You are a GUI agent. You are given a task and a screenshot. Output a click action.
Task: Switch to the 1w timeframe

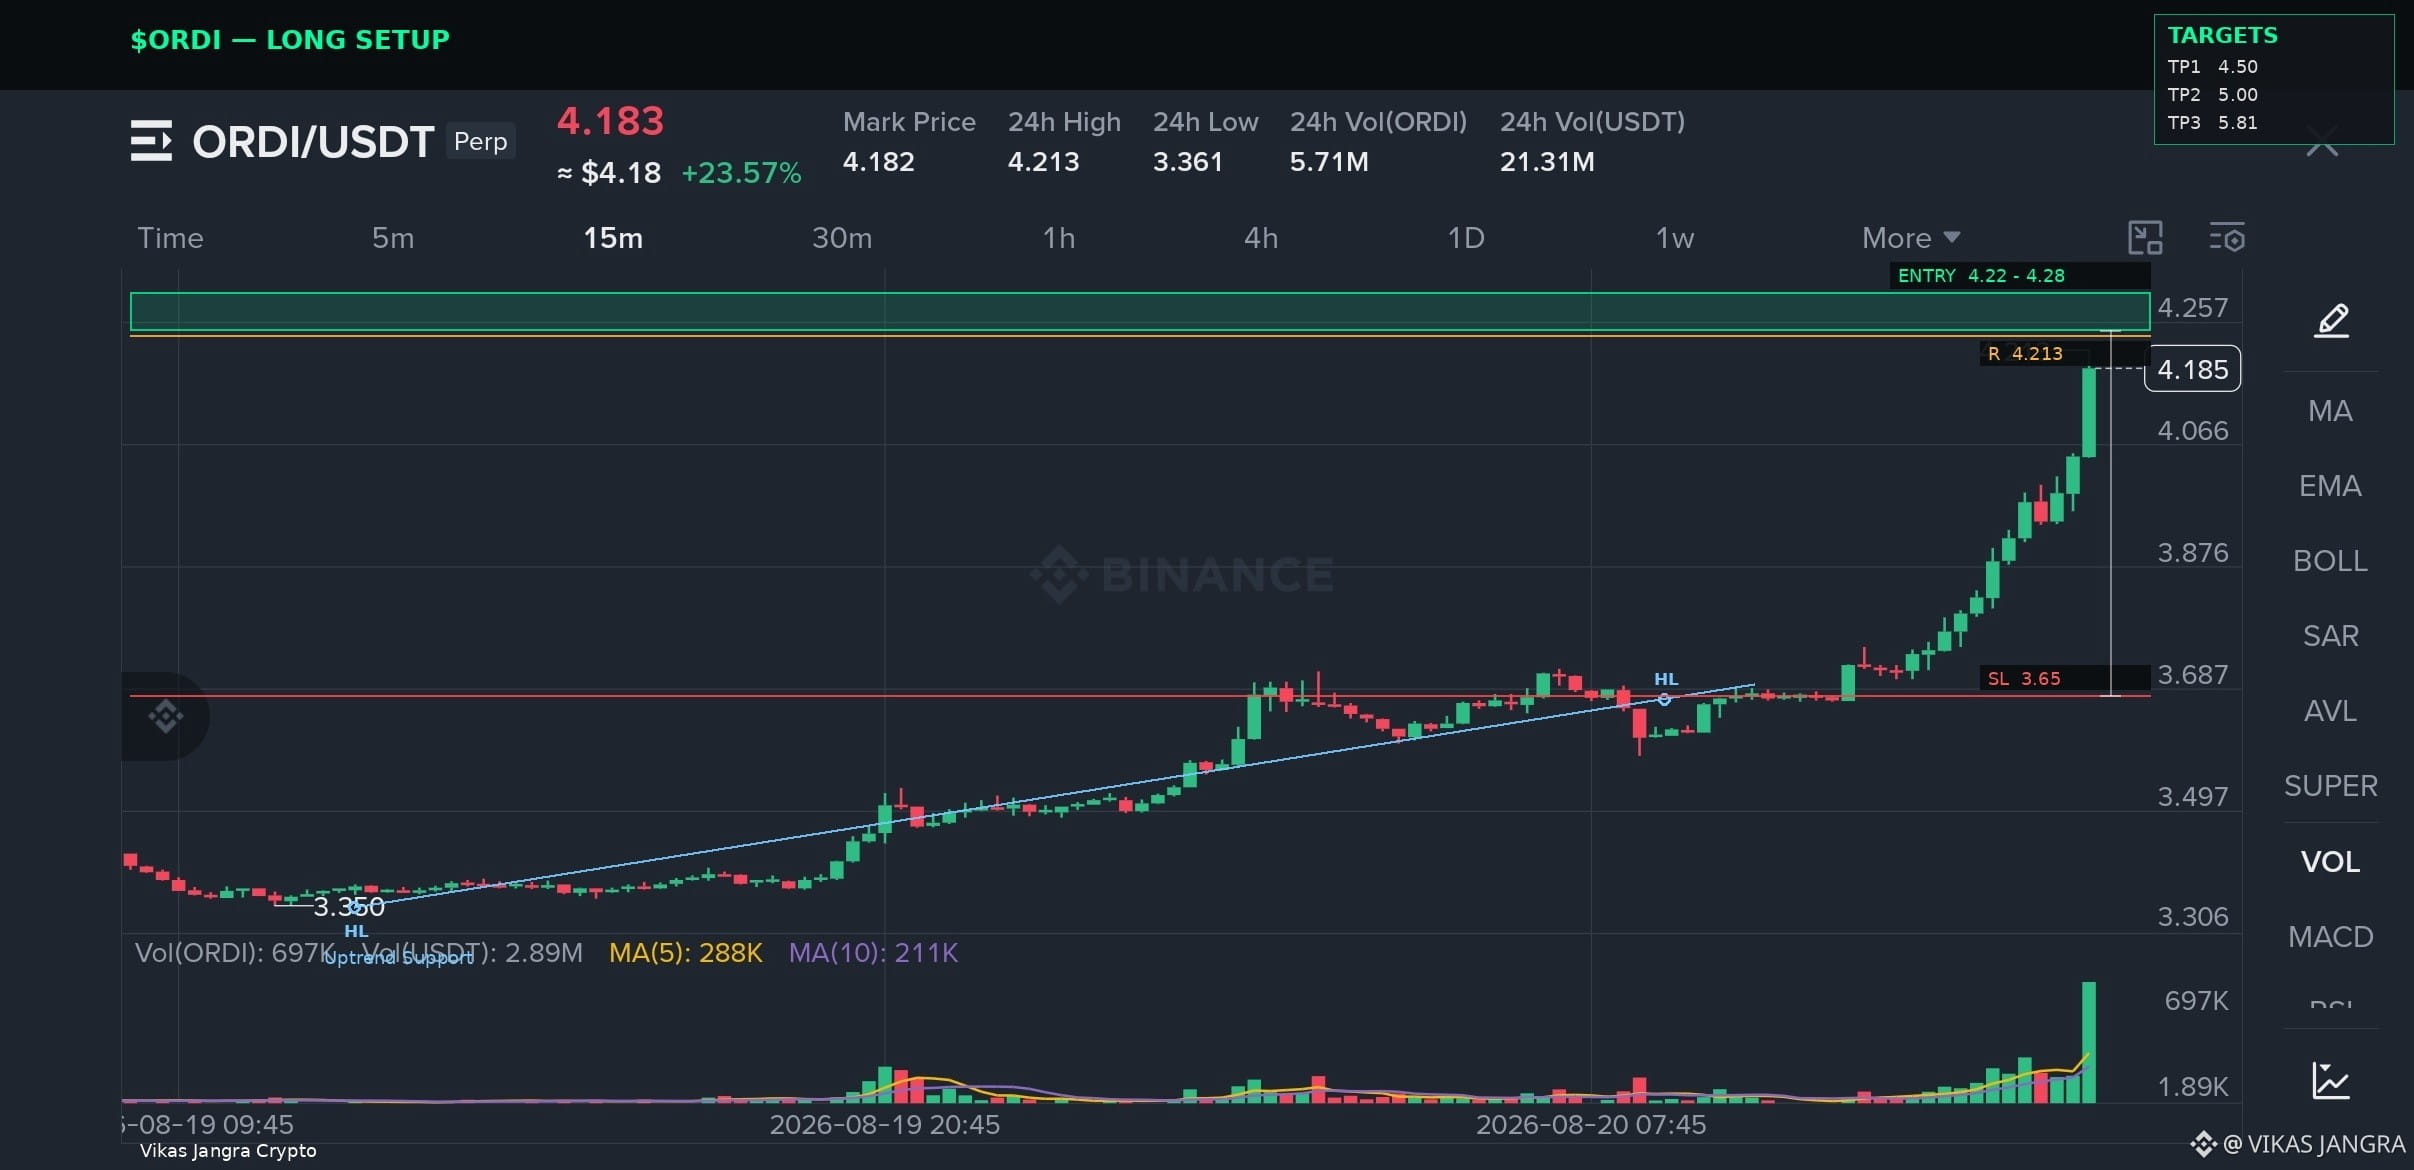(x=1675, y=238)
